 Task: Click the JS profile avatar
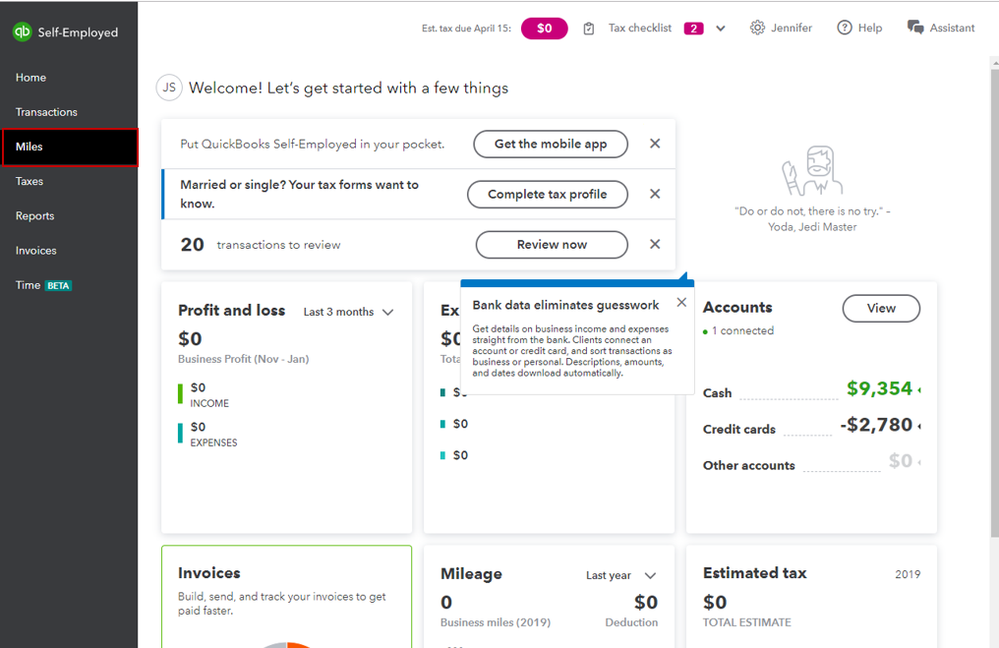point(169,88)
